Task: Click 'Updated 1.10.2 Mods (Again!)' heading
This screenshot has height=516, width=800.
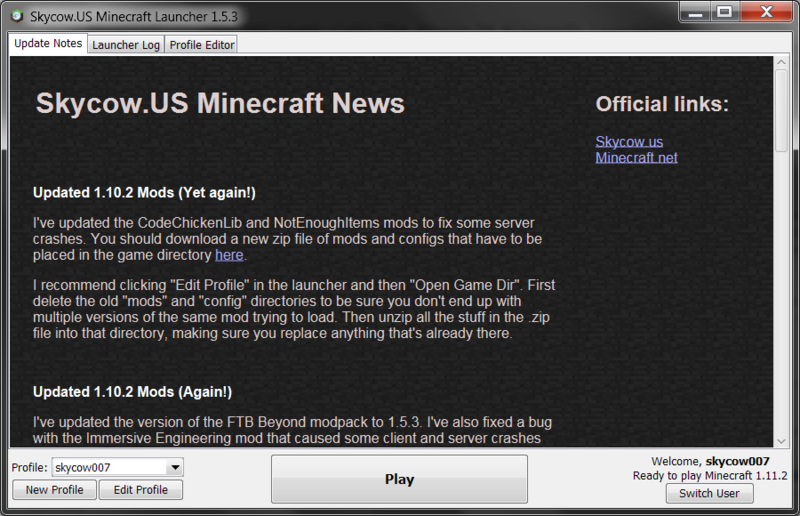Action: pyautogui.click(x=133, y=391)
